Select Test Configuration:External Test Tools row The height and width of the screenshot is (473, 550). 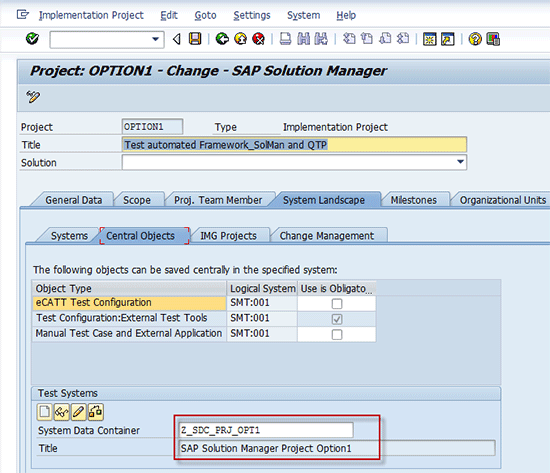[129, 318]
